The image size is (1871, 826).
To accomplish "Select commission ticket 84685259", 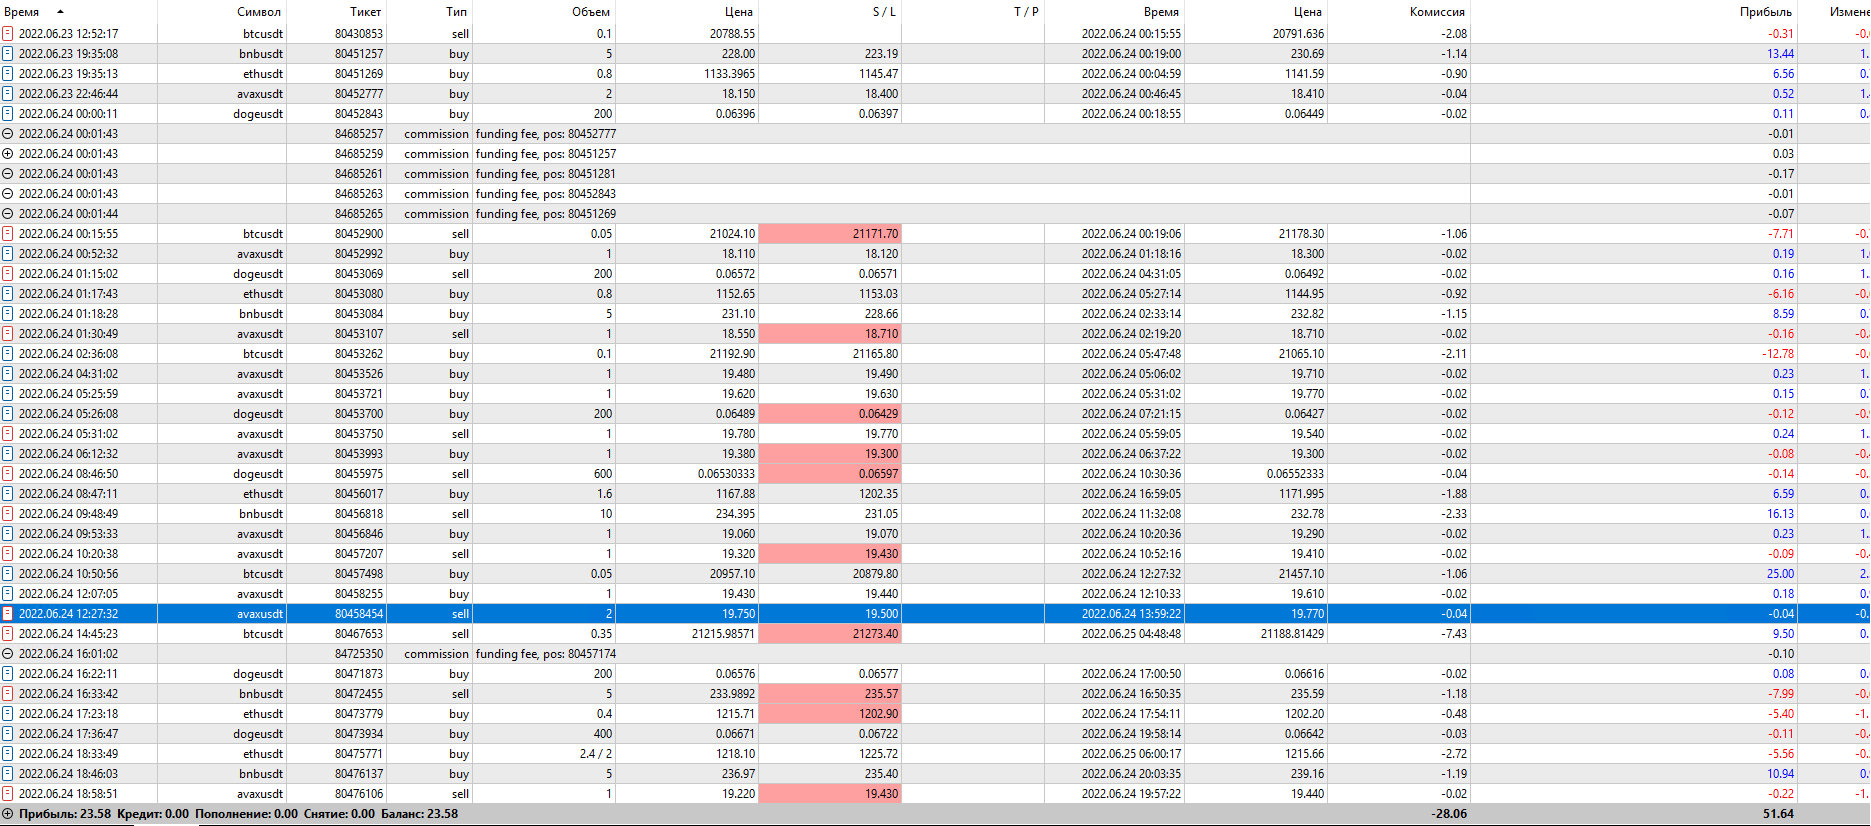I will (359, 153).
